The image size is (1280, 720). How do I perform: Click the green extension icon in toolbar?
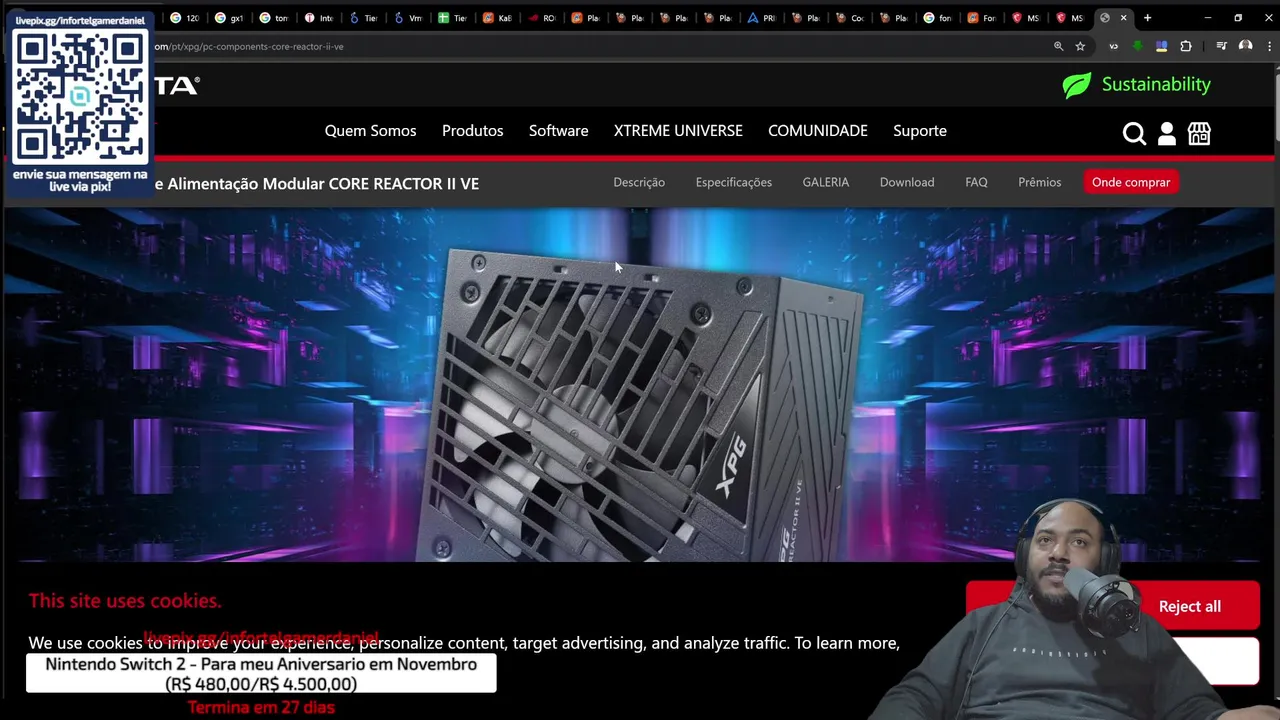coord(1138,46)
